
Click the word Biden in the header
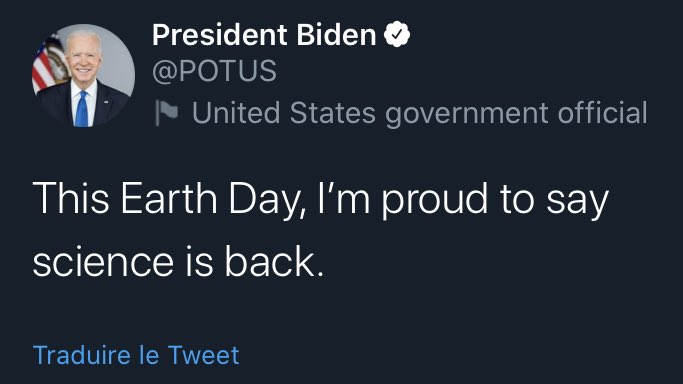point(336,35)
